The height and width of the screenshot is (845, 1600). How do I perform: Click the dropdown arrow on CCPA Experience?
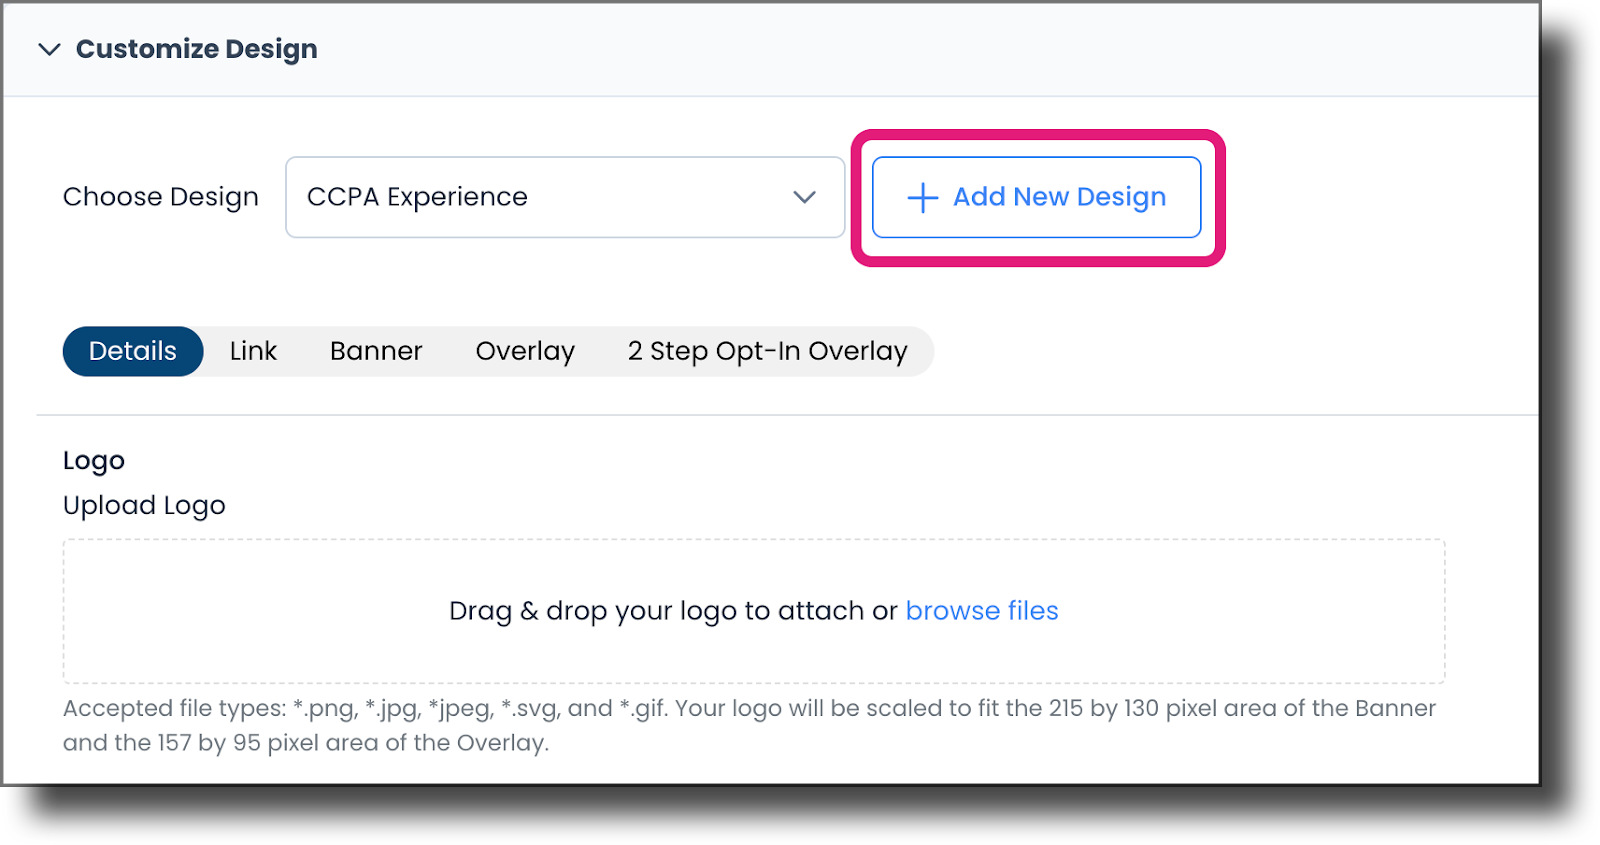coord(803,198)
